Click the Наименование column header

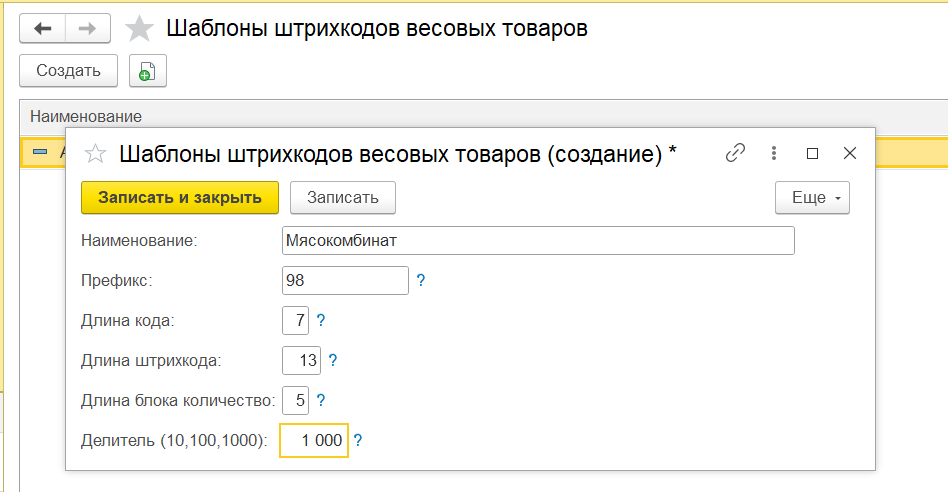coord(86,117)
